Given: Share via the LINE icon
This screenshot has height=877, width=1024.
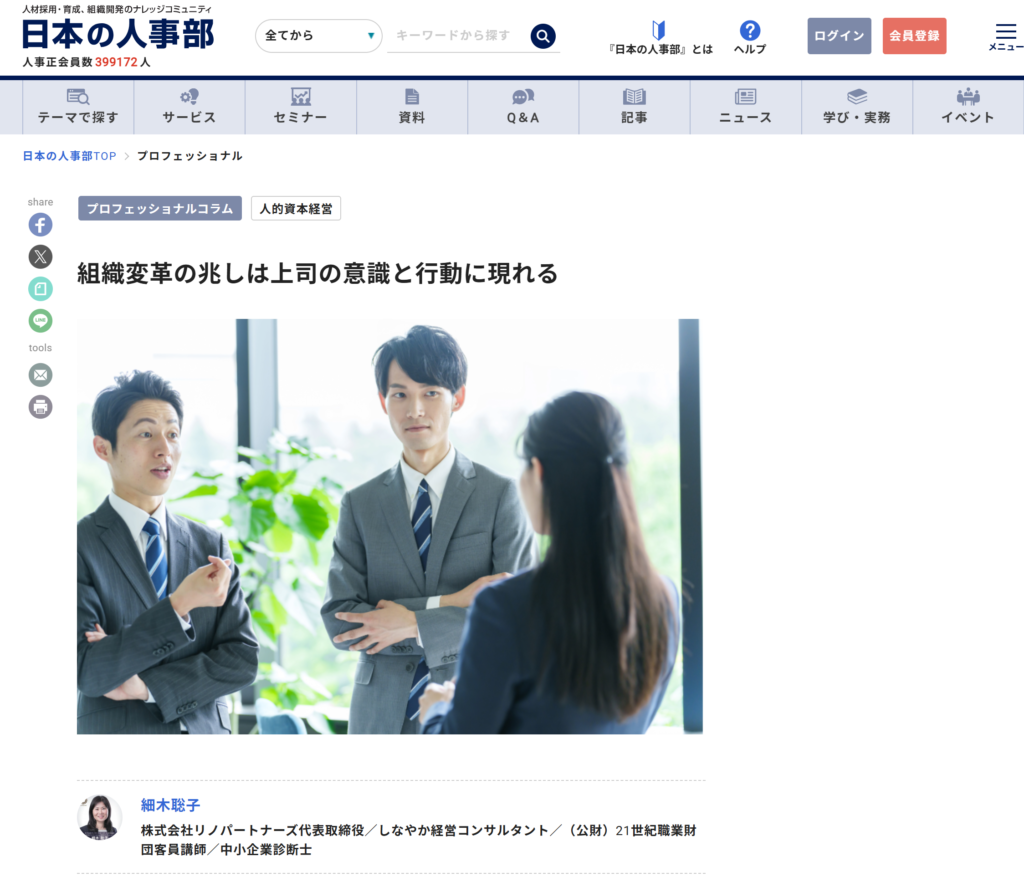Looking at the screenshot, I should 40,321.
